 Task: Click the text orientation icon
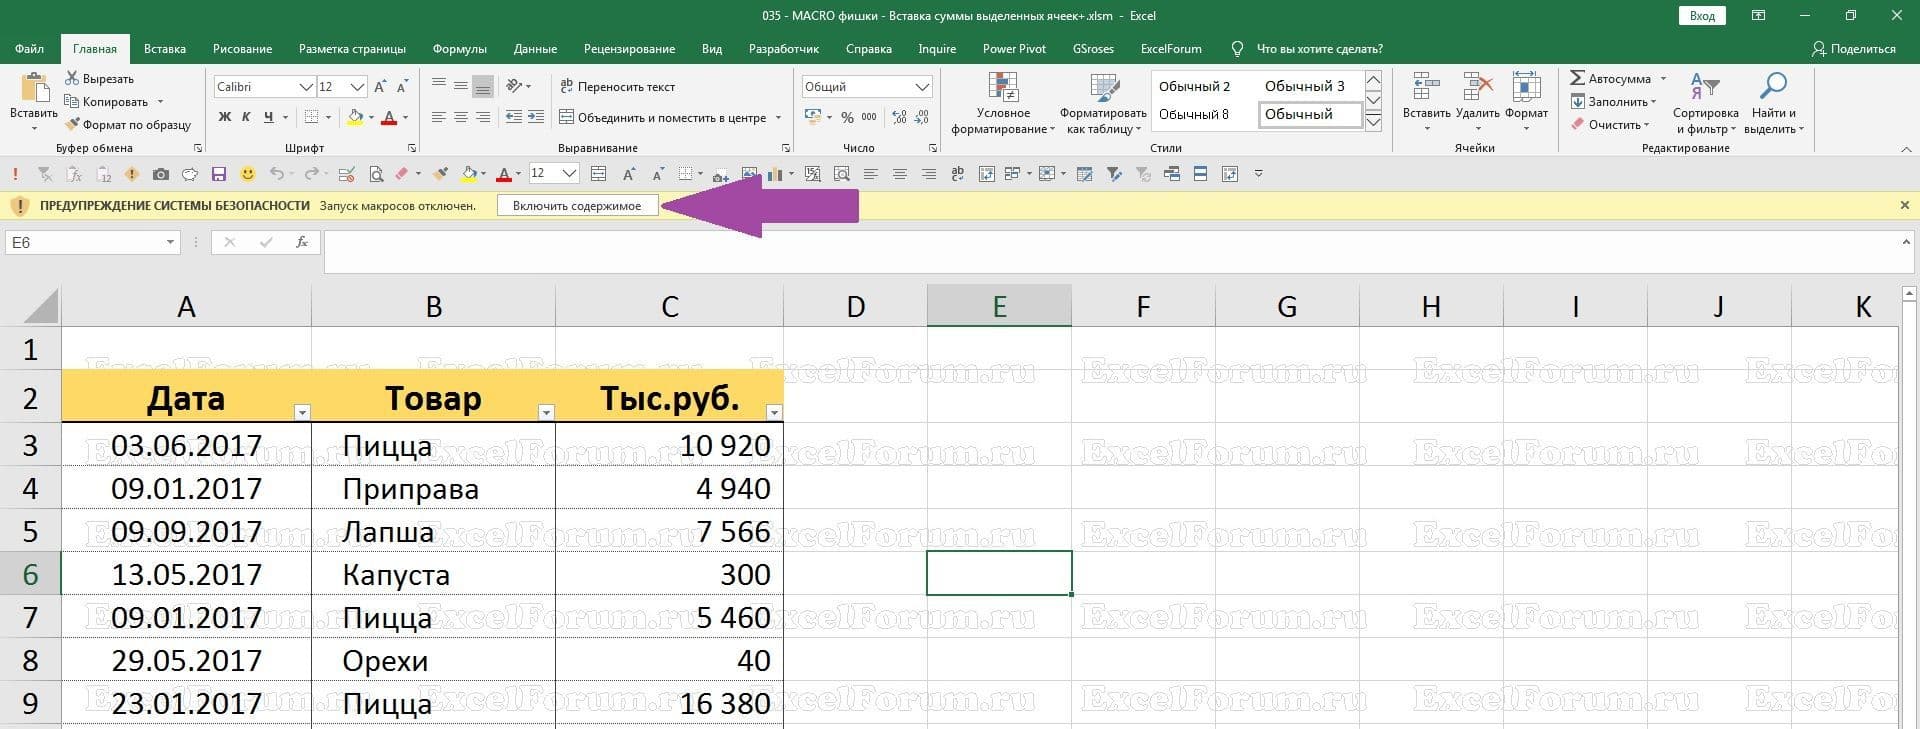pos(514,86)
